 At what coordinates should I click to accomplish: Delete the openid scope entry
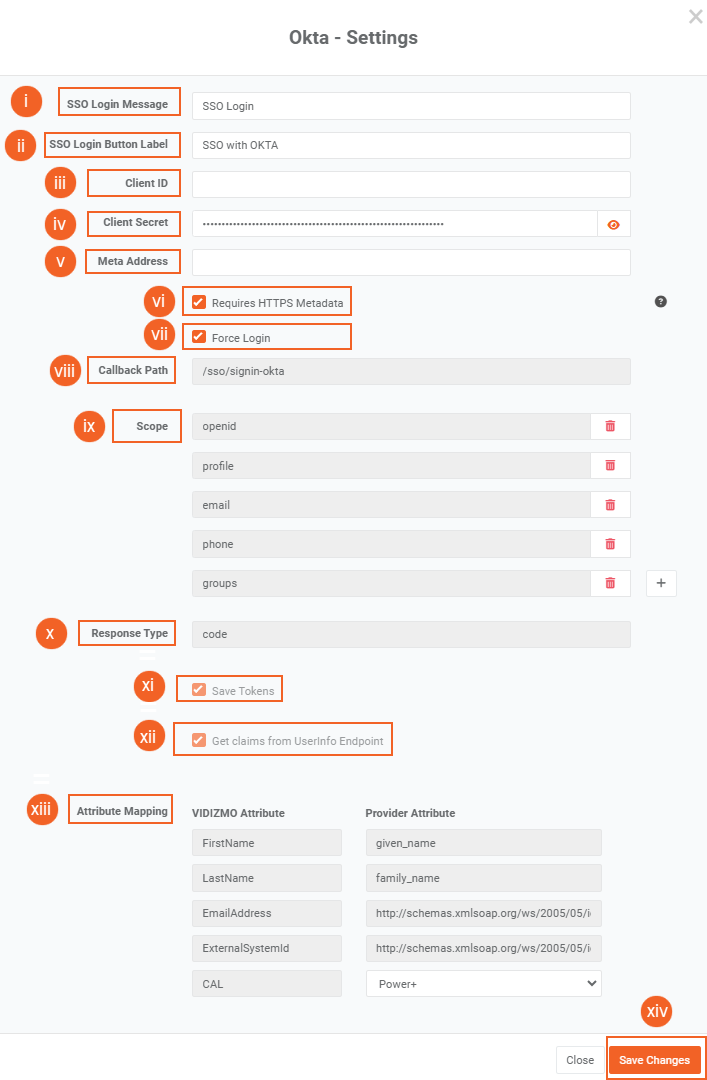(x=610, y=426)
